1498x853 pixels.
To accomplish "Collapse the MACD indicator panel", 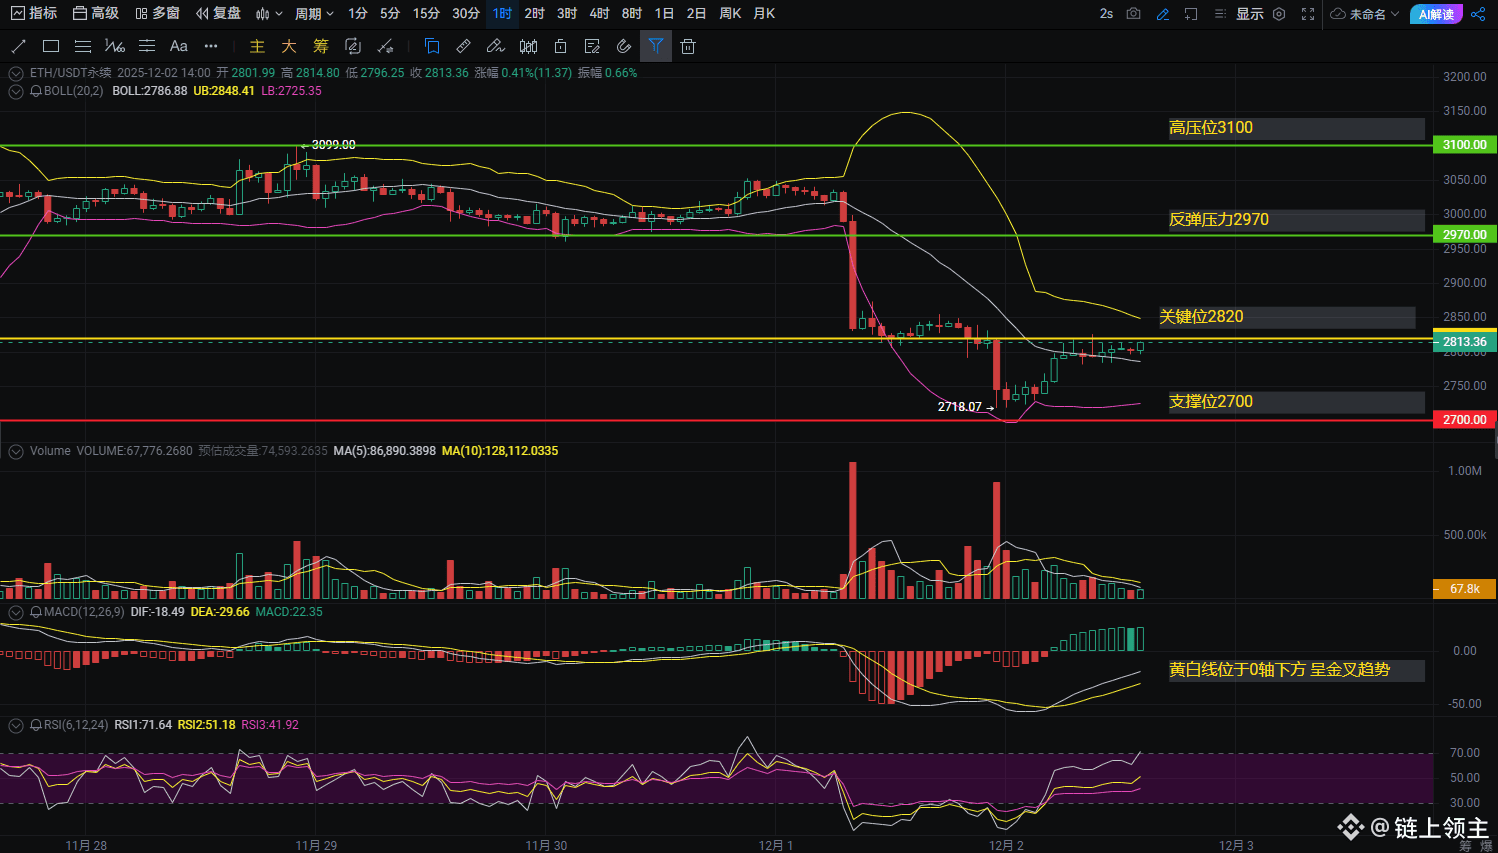I will 15,612.
